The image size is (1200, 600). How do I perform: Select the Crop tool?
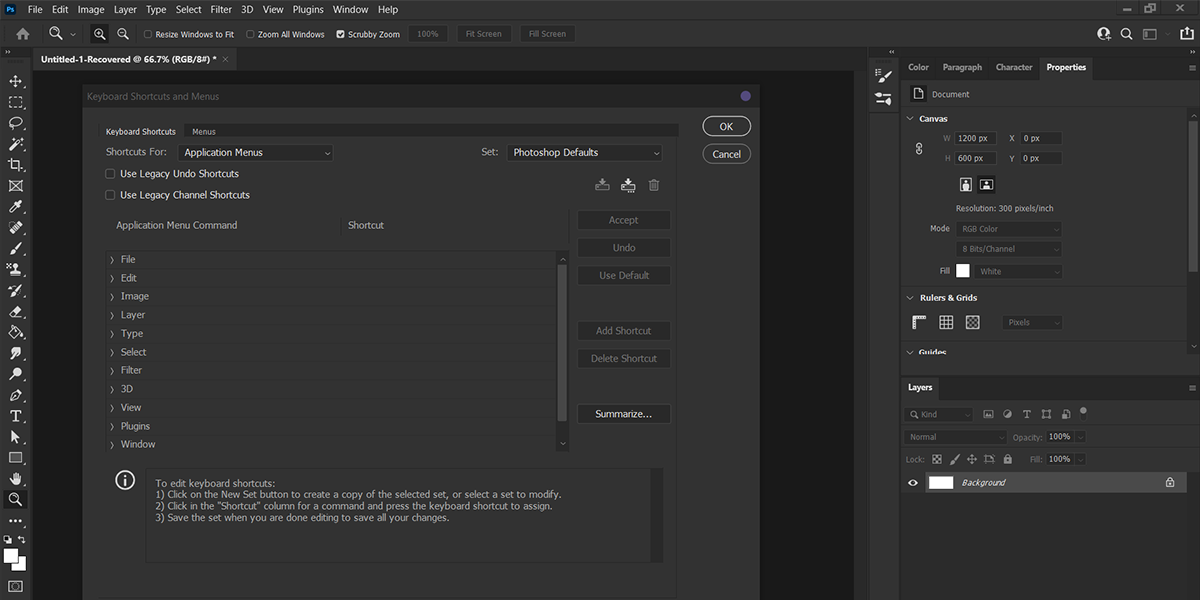coord(15,165)
